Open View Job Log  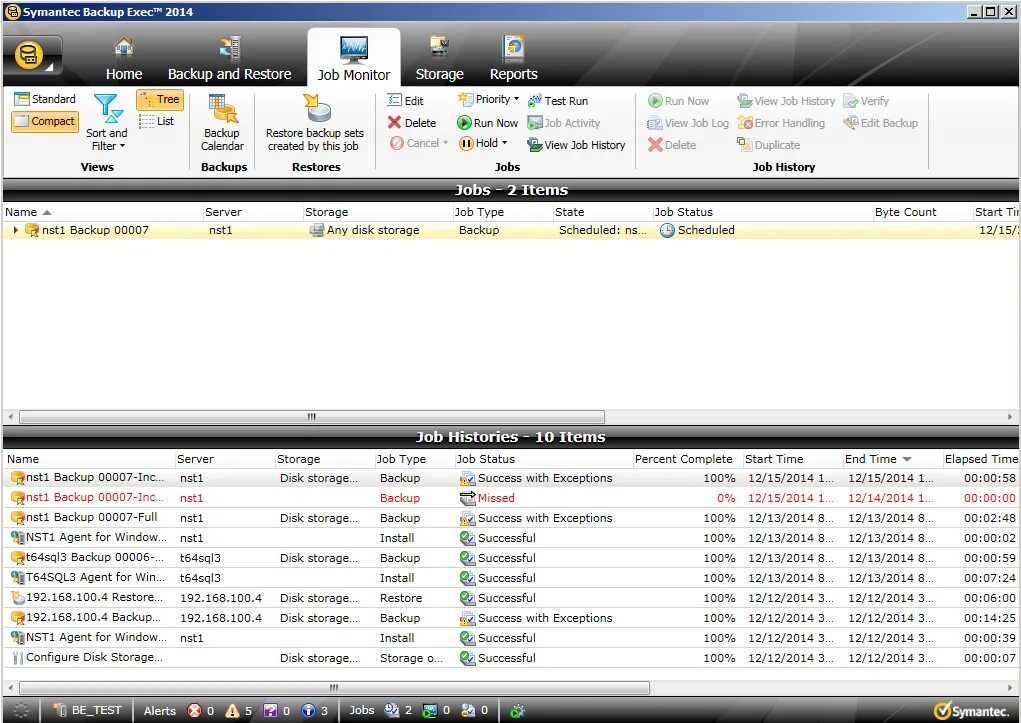(688, 122)
